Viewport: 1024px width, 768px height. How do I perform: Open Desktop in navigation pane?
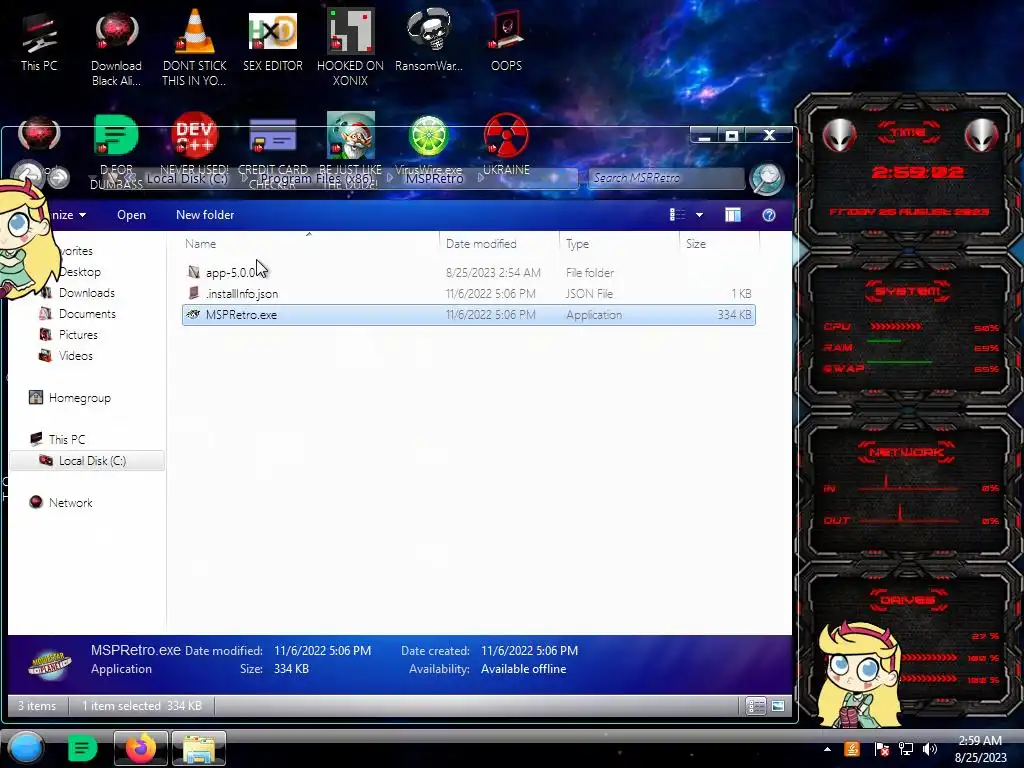pos(80,272)
